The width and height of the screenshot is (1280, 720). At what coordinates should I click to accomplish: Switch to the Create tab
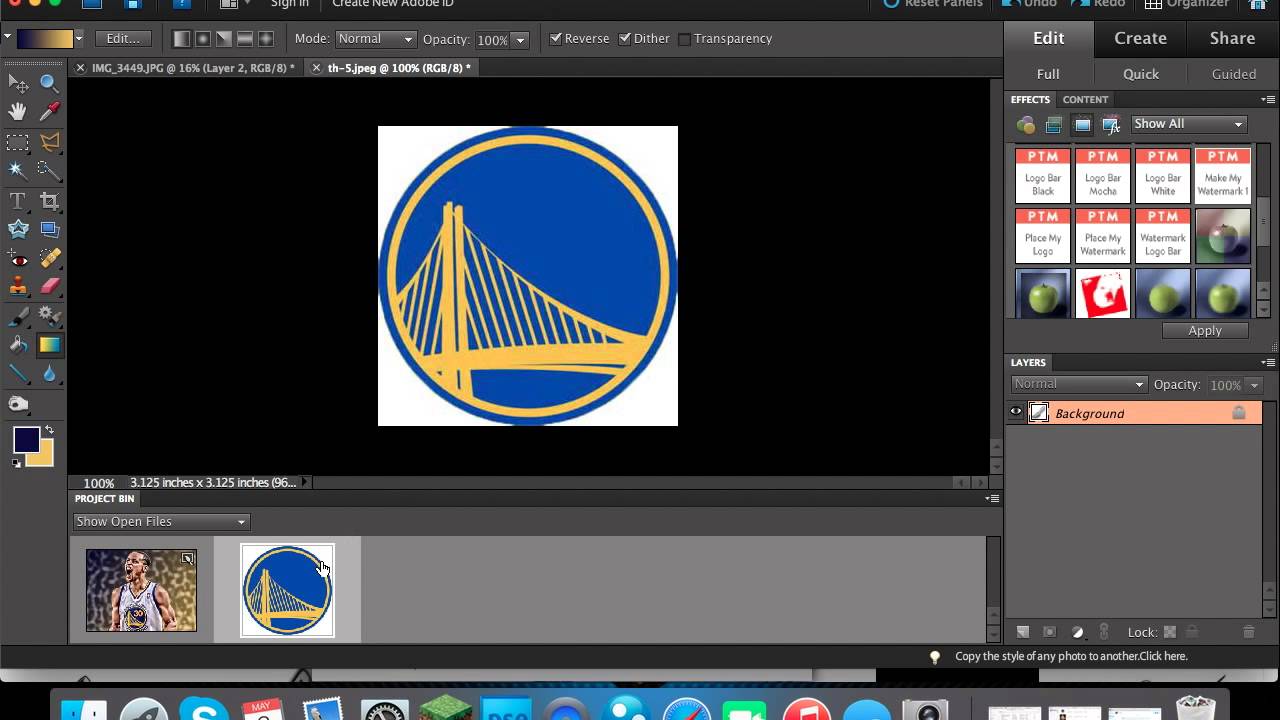pyautogui.click(x=1140, y=38)
